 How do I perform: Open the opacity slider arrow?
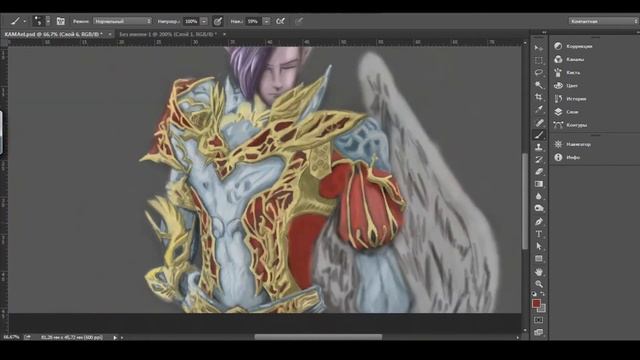point(204,21)
